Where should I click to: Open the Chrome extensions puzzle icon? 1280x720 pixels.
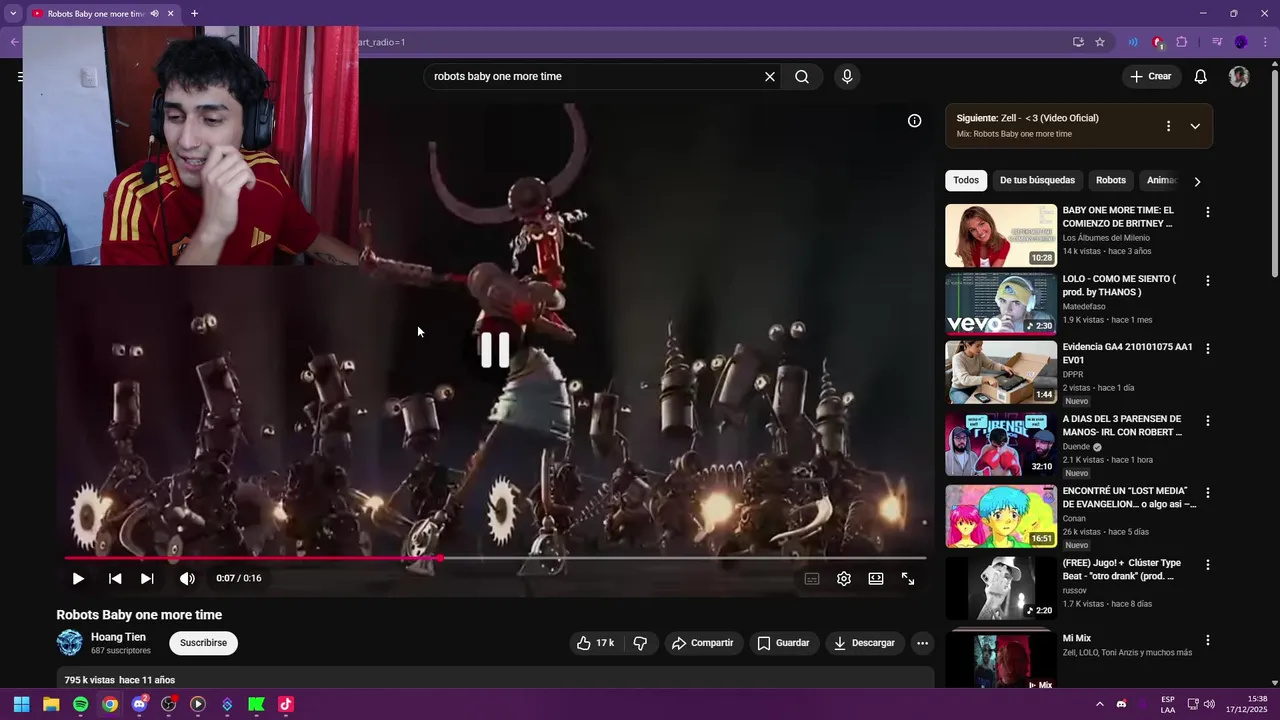pyautogui.click(x=1182, y=42)
